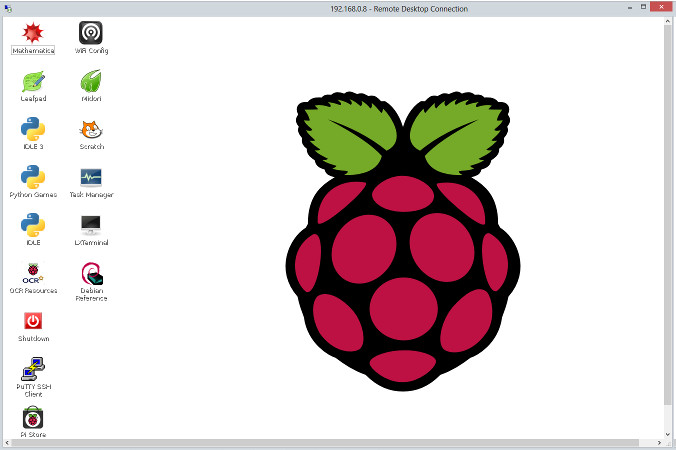Launch the Pi Store icon
676x450 pixels.
point(33,418)
